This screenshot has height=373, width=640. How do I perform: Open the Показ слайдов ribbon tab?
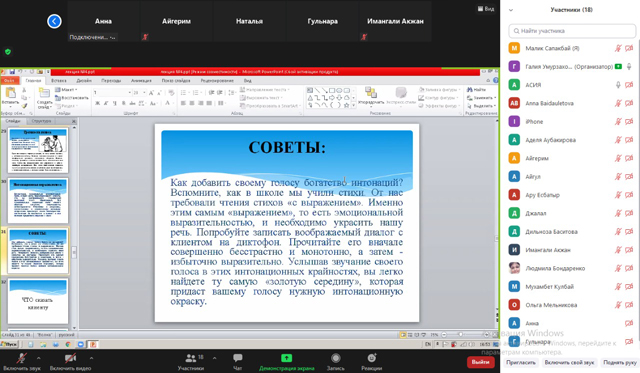coord(176,80)
